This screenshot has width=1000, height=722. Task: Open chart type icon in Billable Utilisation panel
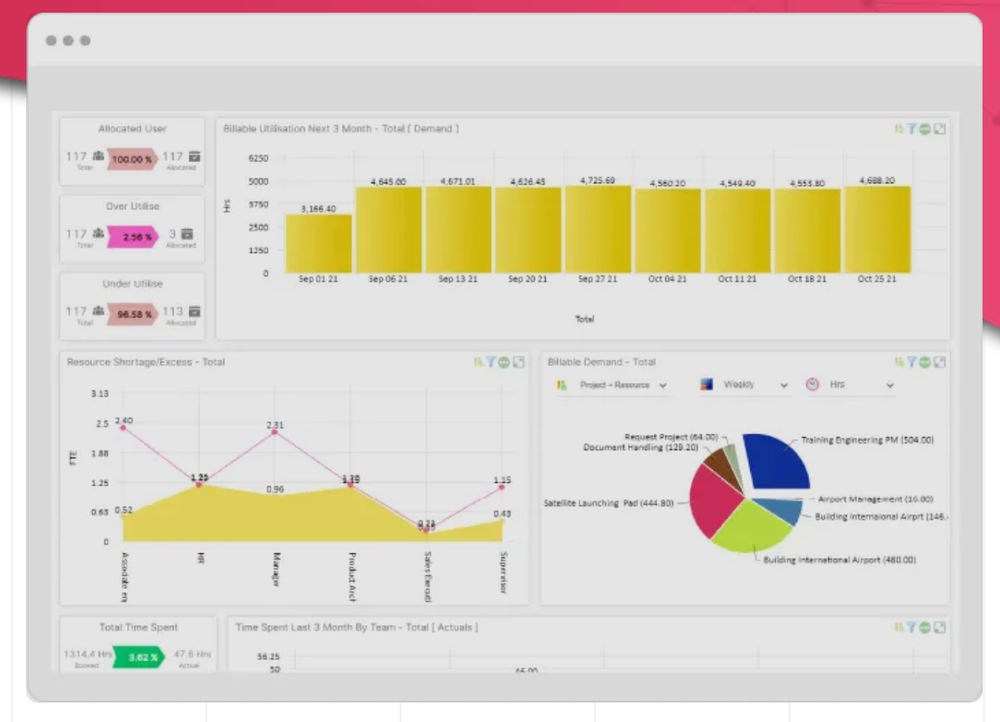point(899,129)
